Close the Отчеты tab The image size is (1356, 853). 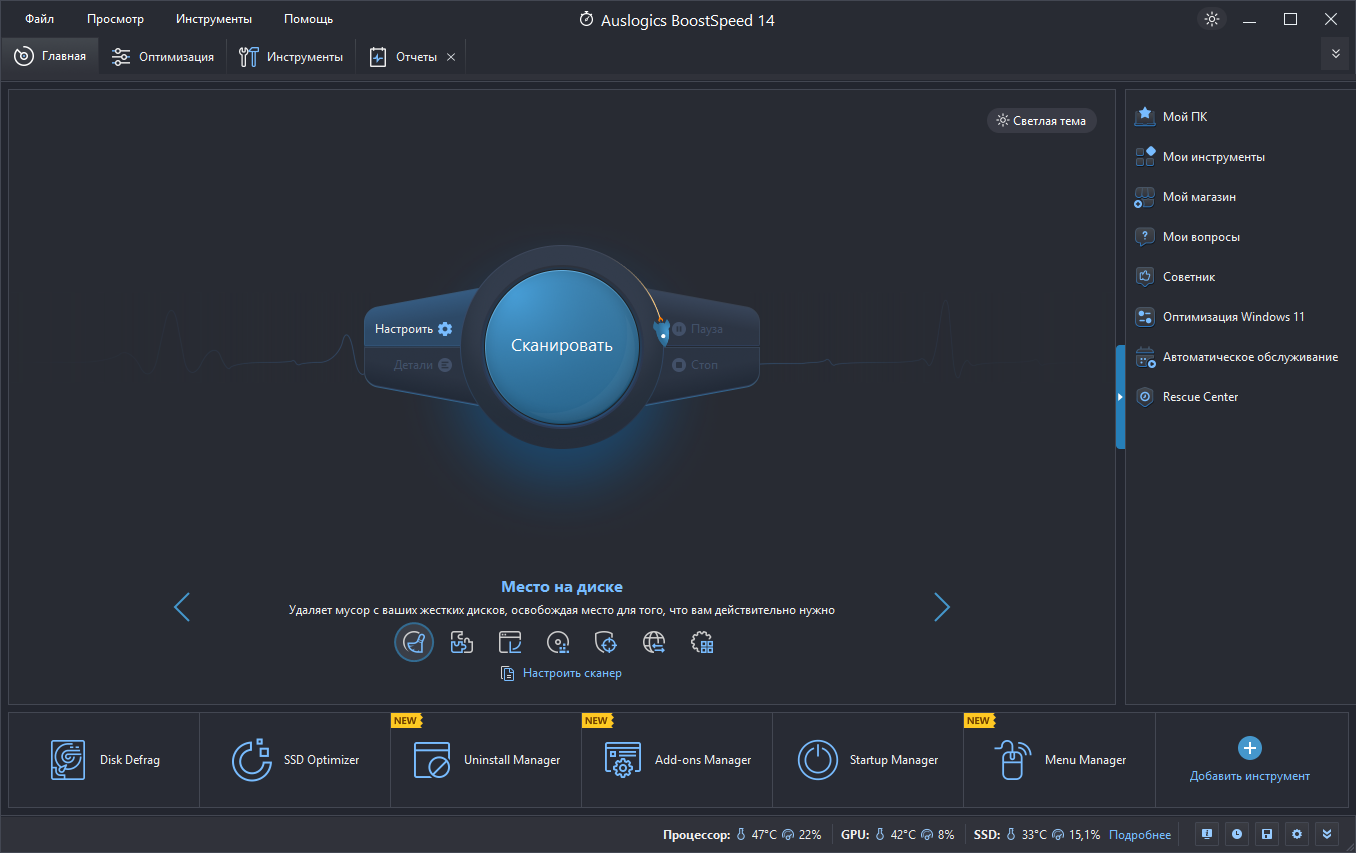tap(451, 57)
